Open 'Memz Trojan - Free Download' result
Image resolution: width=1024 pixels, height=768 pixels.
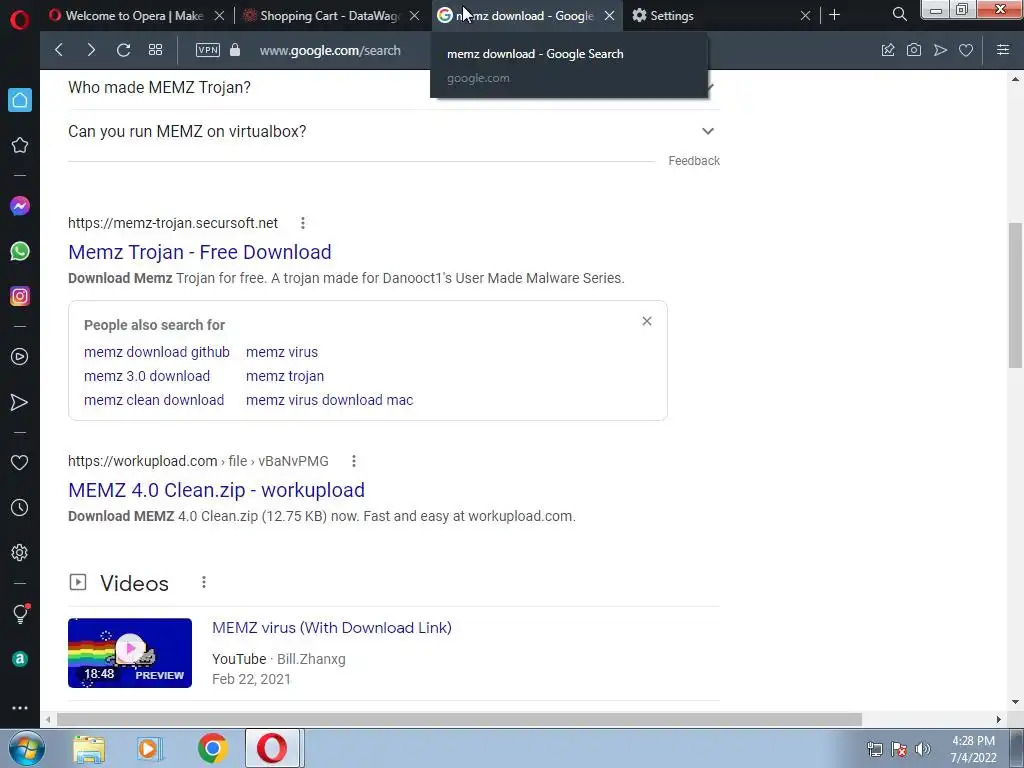pyautogui.click(x=200, y=252)
